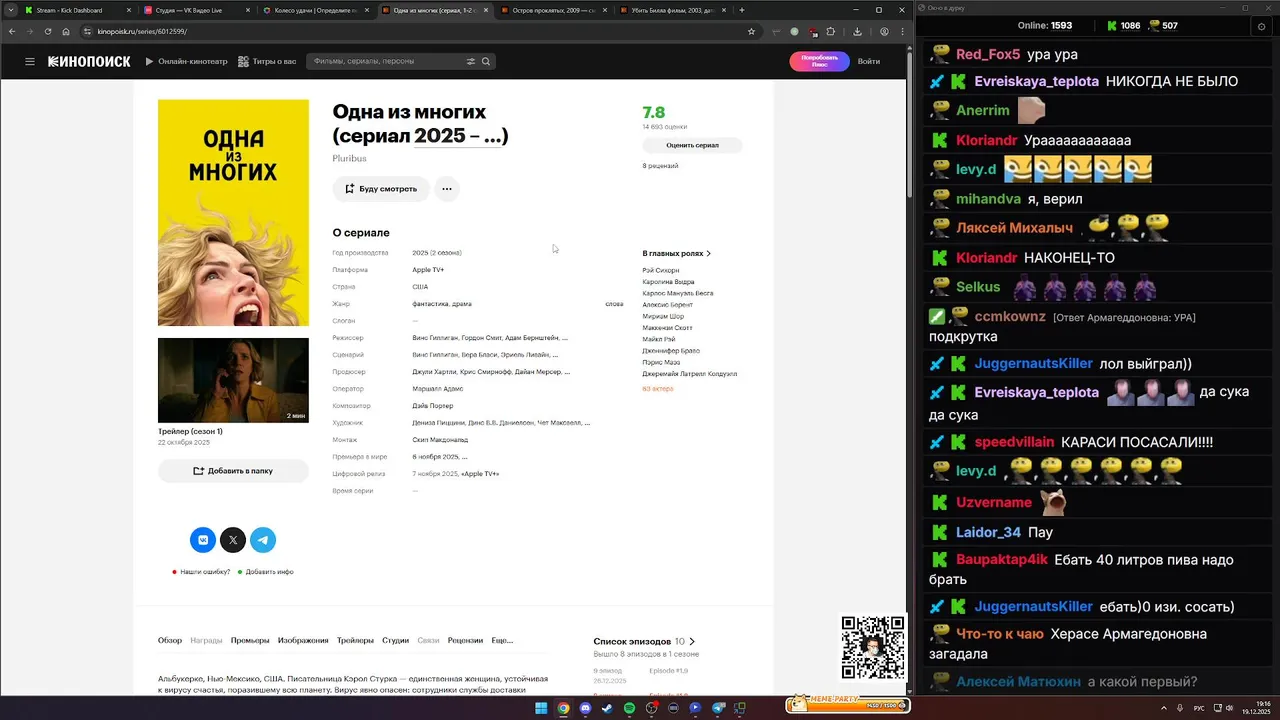Open the Награды section tab
This screenshot has width=1280, height=720.
point(206,640)
